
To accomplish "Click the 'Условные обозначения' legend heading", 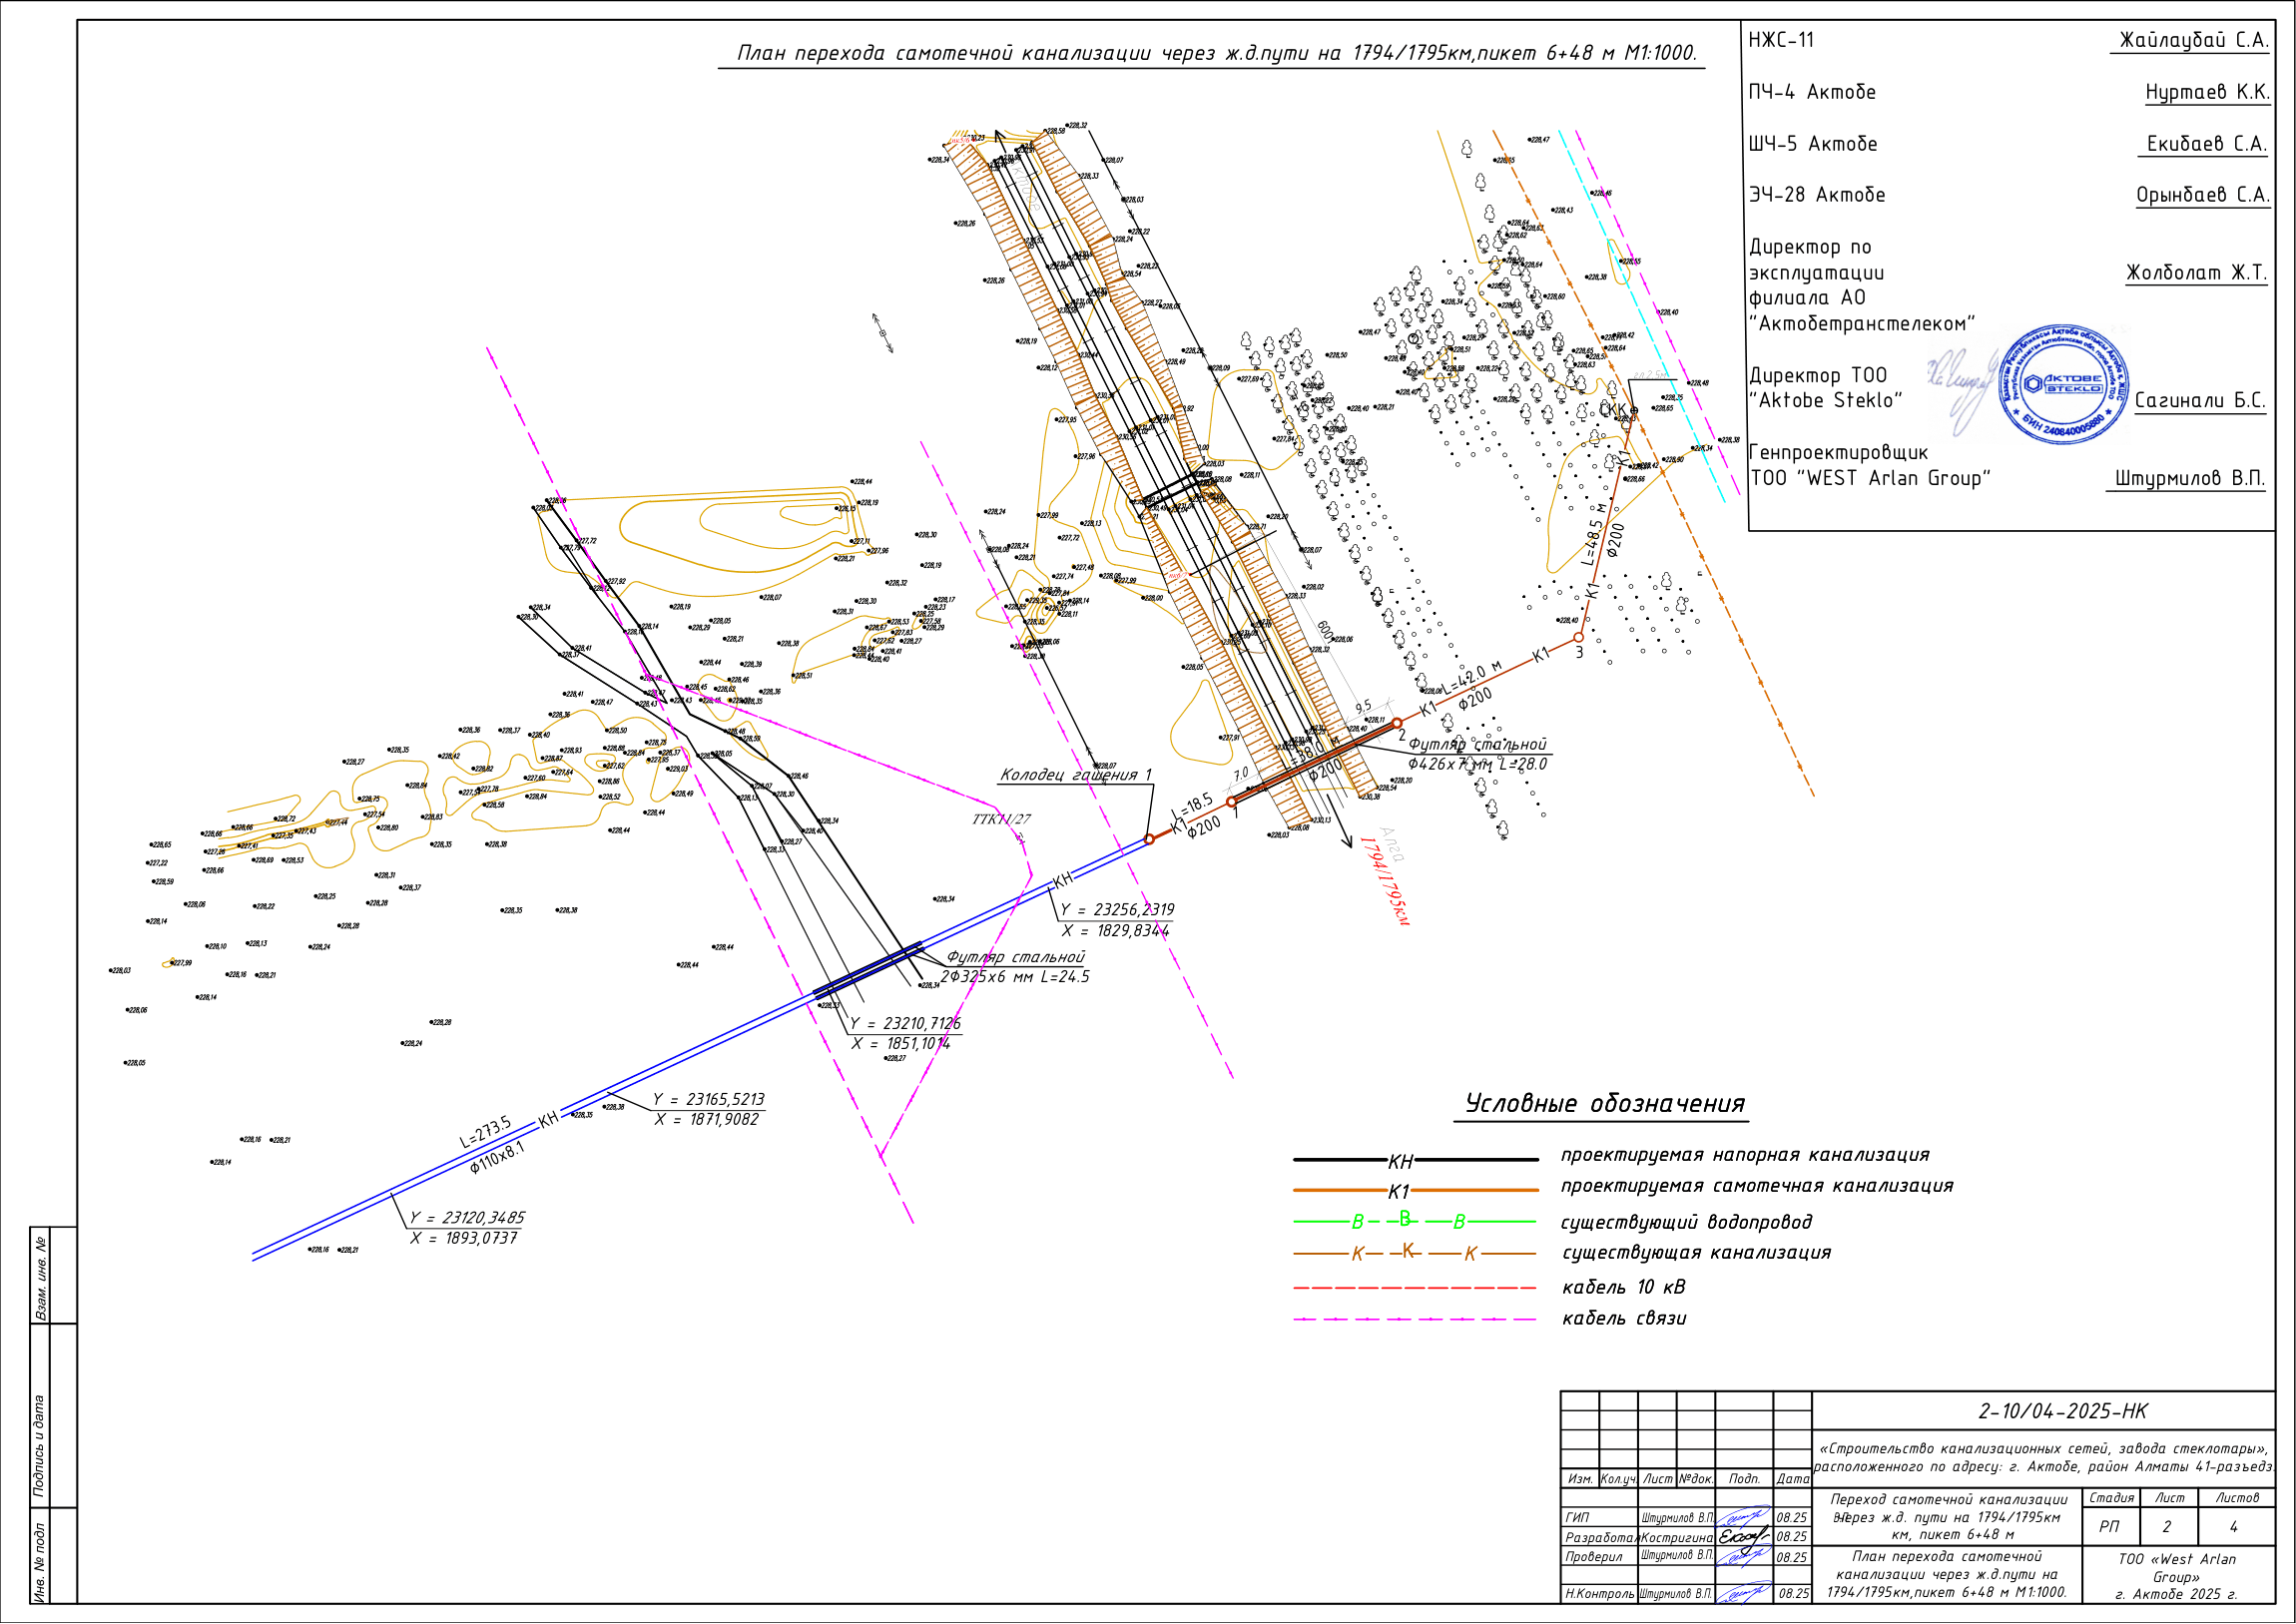I will 1605,1104.
